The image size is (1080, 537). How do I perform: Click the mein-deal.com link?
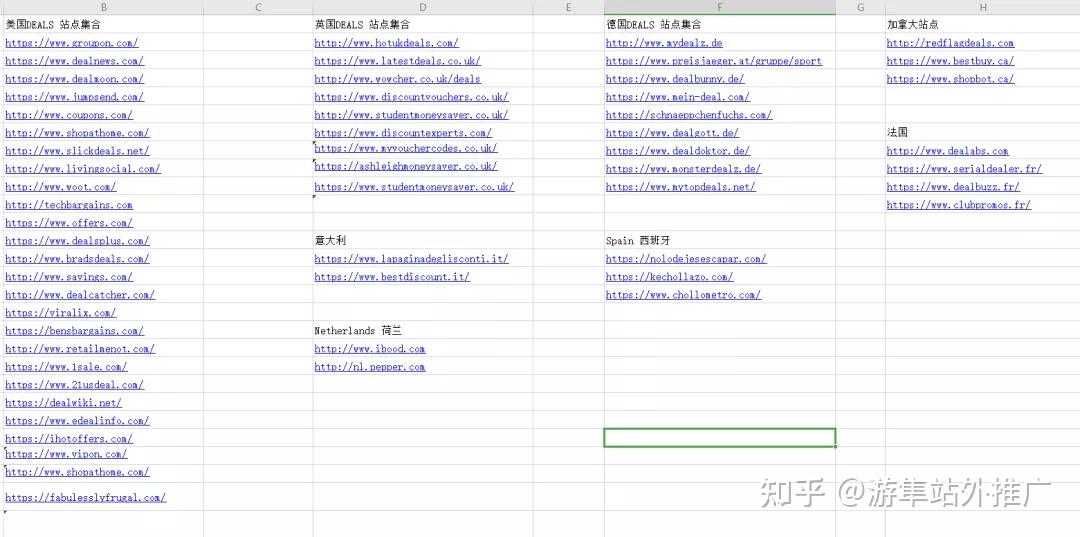pos(678,97)
